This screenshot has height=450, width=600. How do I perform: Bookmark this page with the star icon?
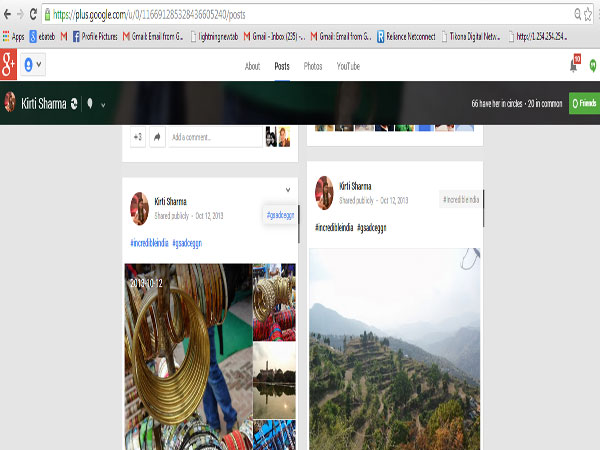click(588, 15)
